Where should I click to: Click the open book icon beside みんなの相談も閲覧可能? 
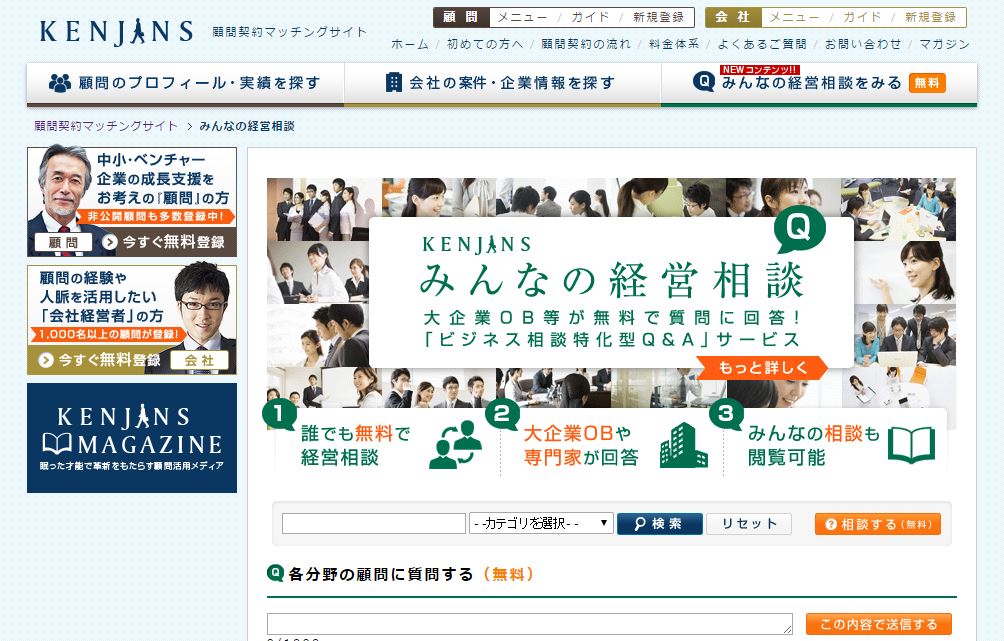[911, 444]
